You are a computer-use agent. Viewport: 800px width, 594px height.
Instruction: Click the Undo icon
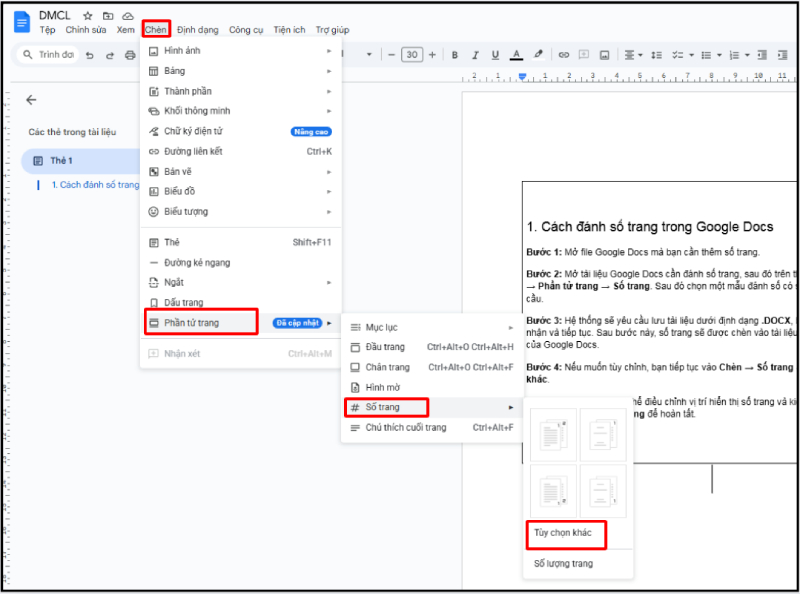click(90, 55)
